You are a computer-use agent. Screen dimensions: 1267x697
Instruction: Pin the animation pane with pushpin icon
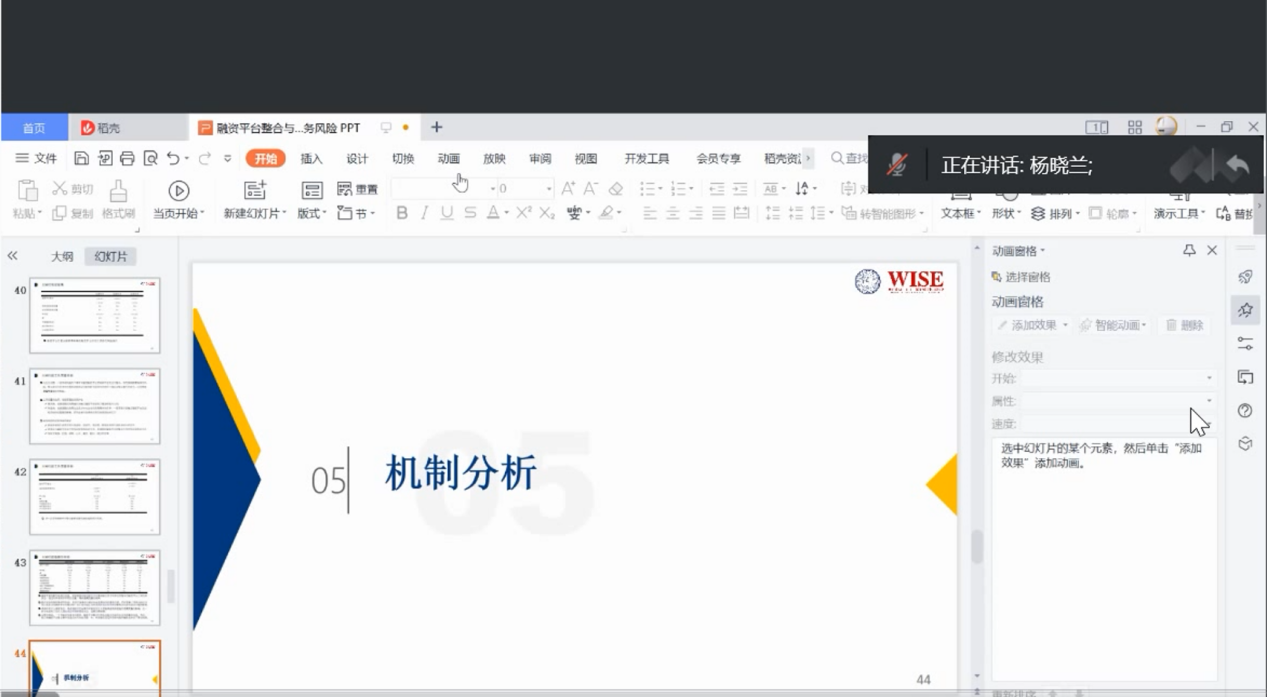point(1189,251)
